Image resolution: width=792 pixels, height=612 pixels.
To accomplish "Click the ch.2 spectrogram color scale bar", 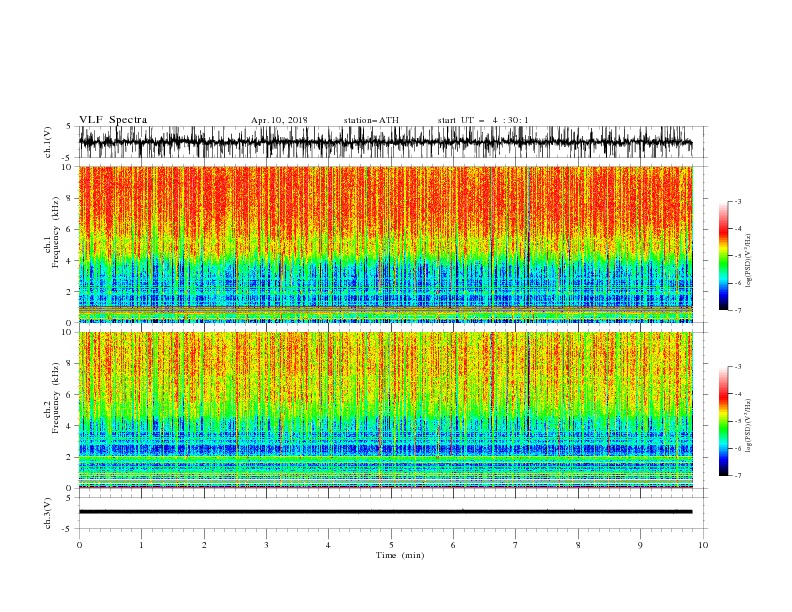I will click(x=723, y=421).
